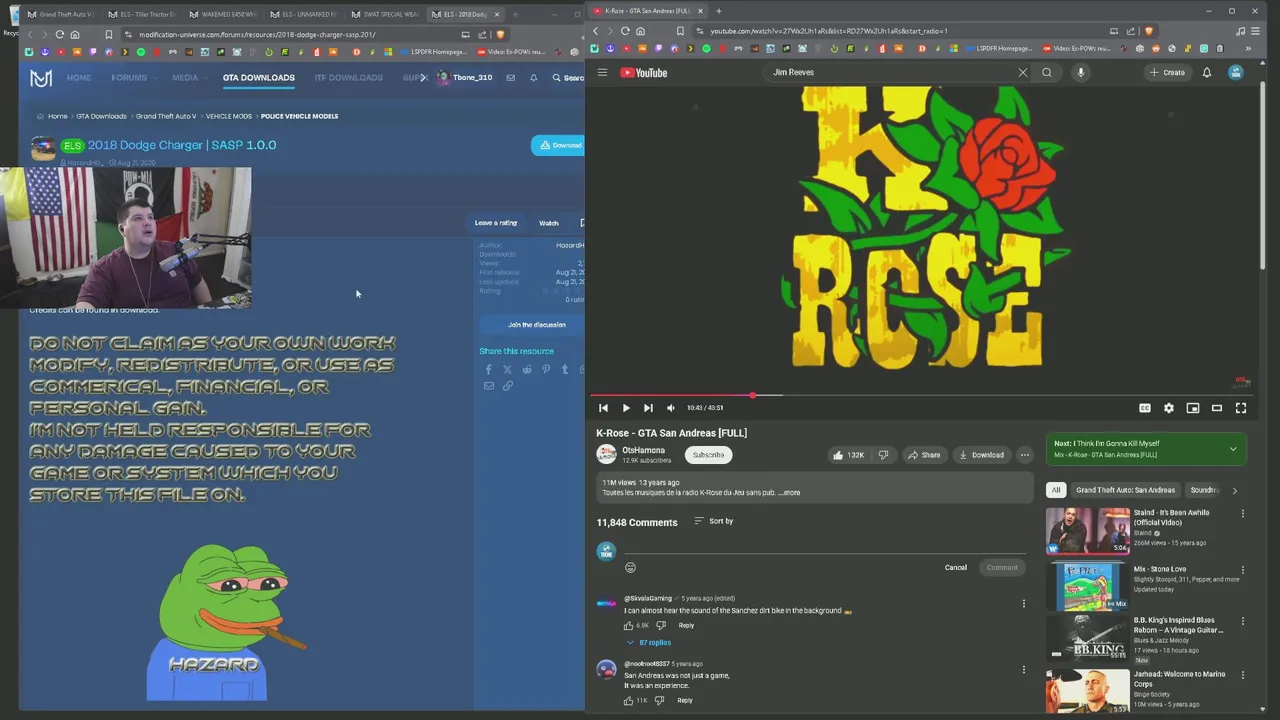Download the 2018 Dodge Charger resource

point(560,145)
